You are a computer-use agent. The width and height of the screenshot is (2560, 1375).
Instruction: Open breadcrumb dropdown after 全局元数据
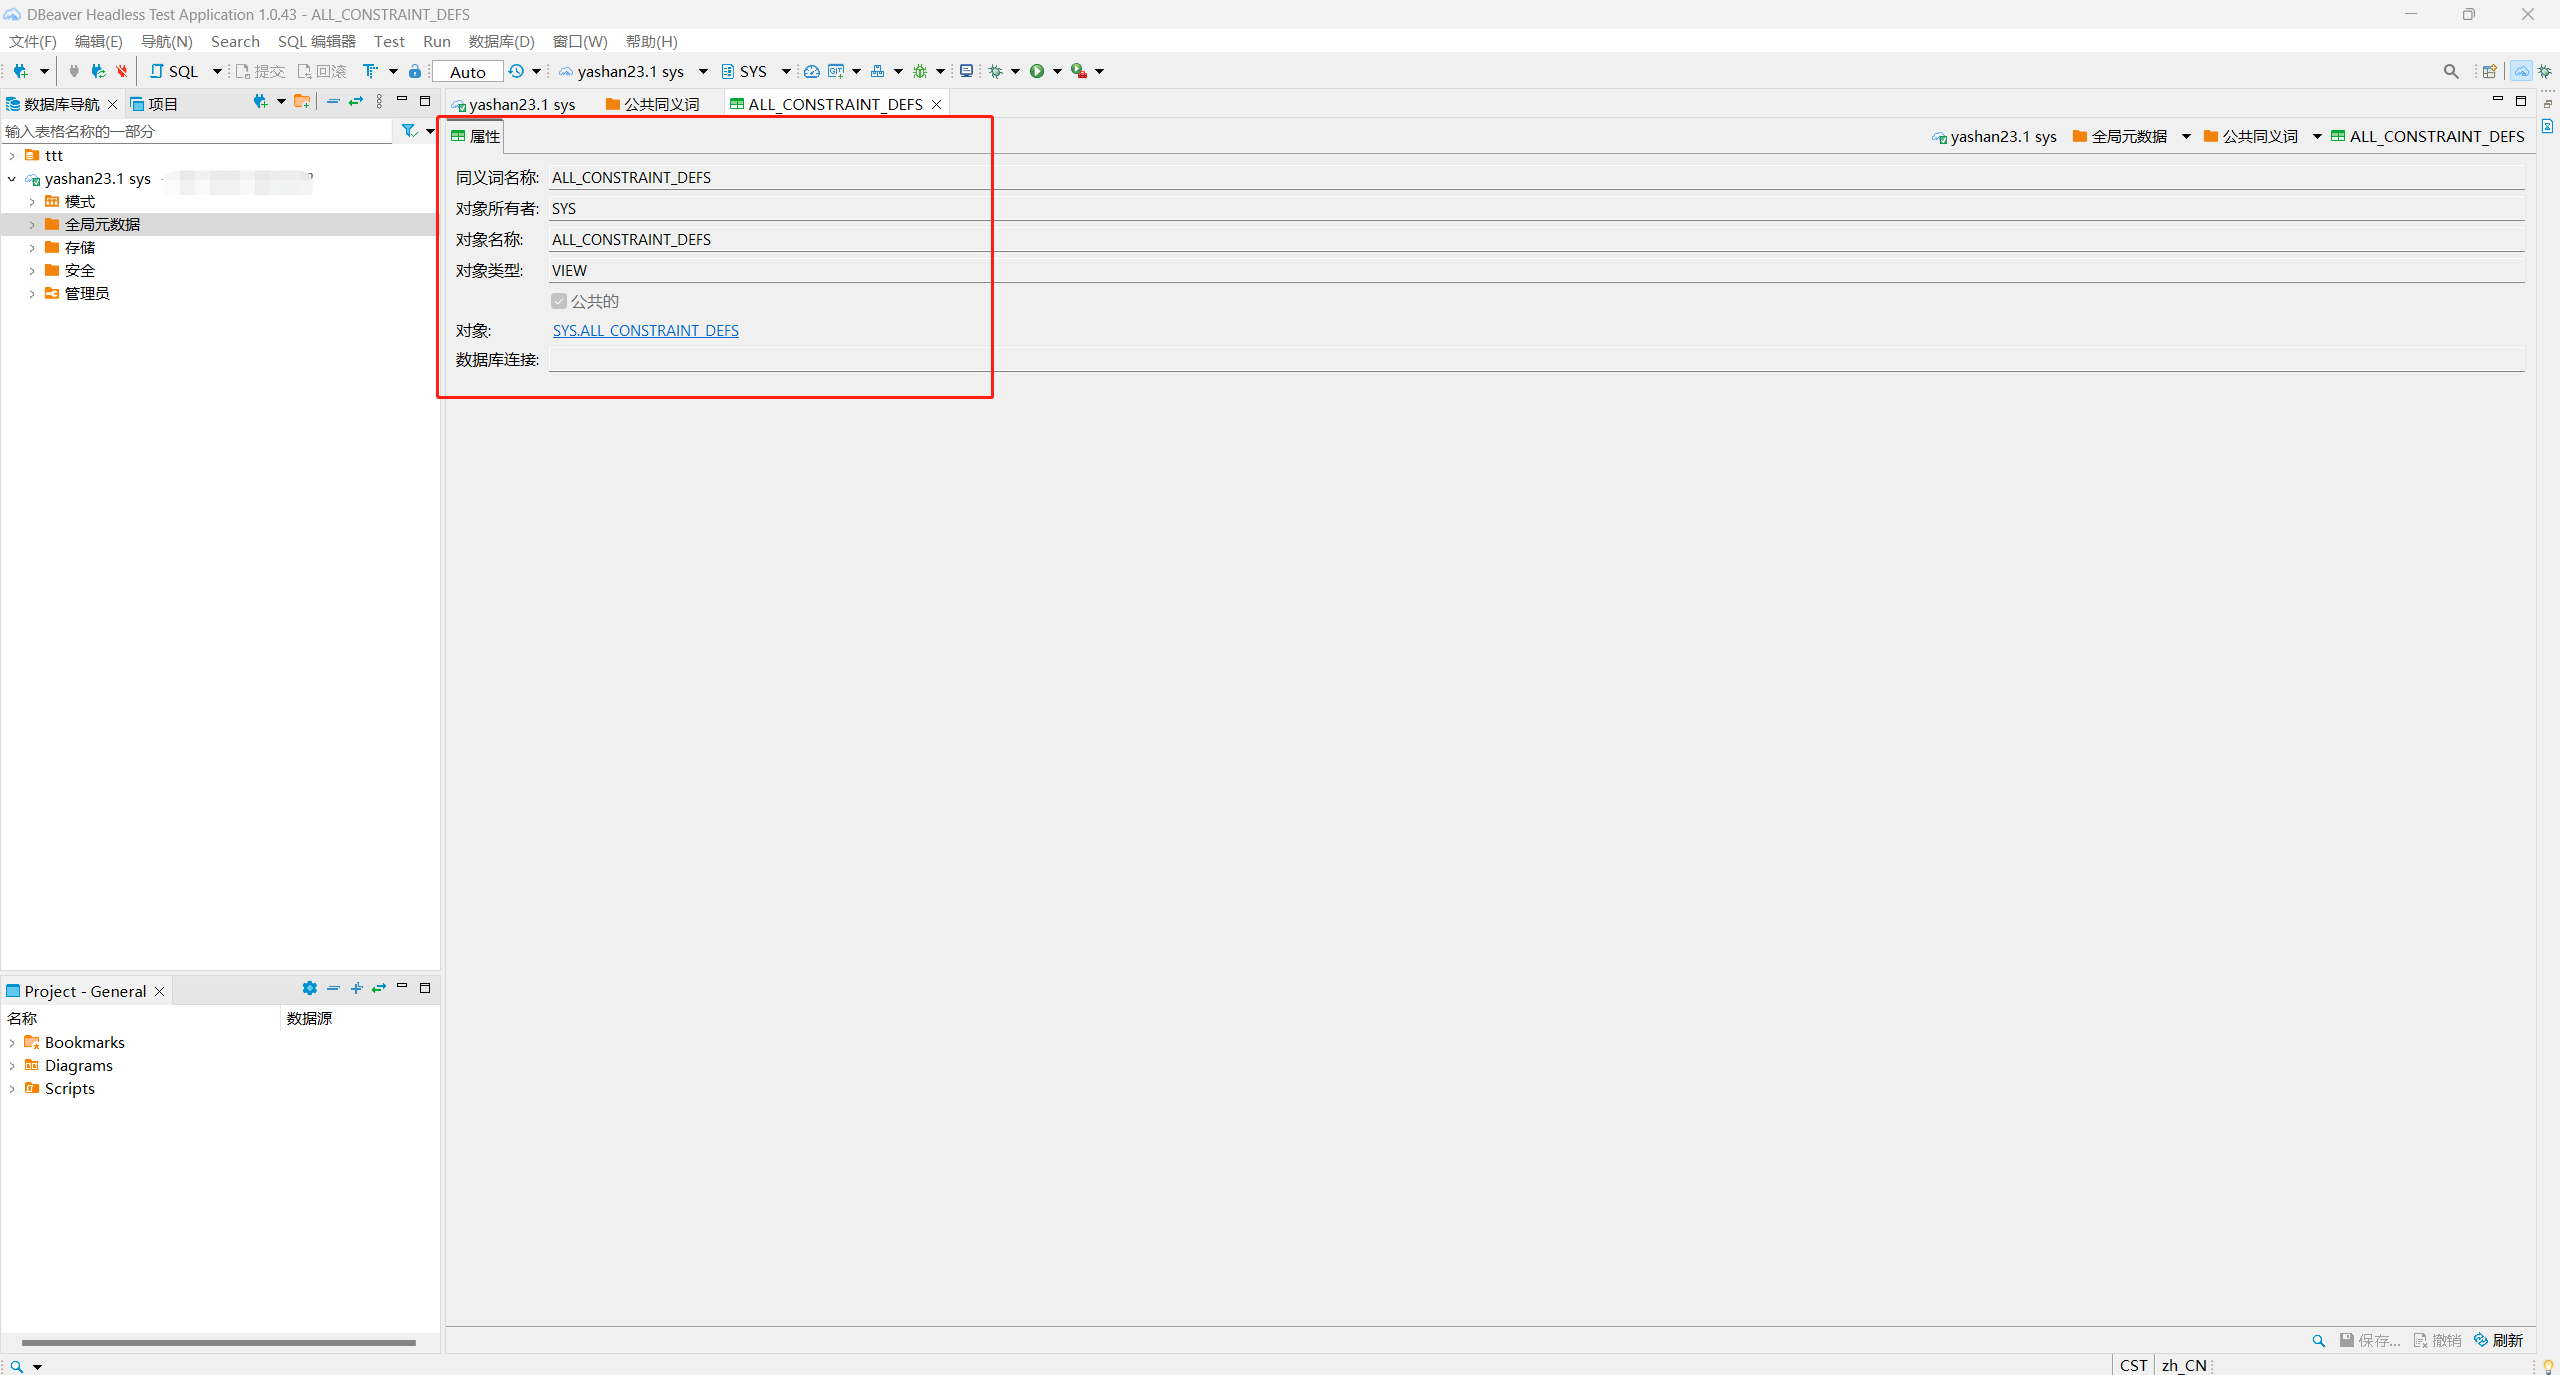pos(2186,136)
